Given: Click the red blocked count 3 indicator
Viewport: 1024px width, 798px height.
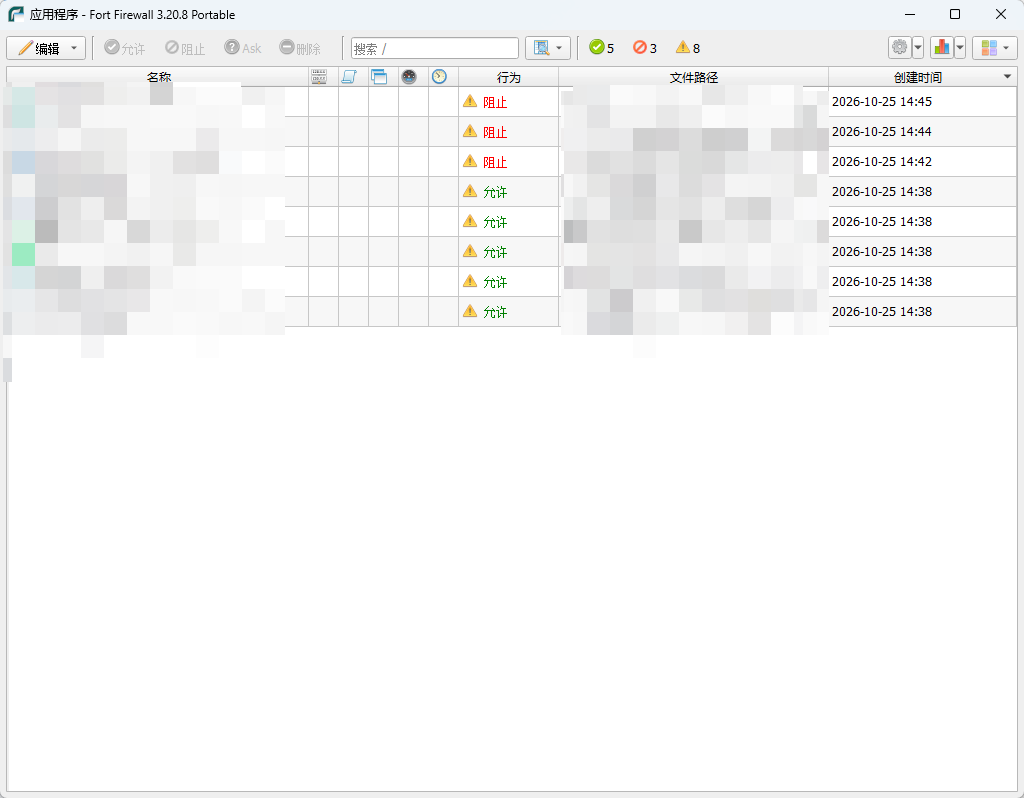Looking at the screenshot, I should 645,48.
